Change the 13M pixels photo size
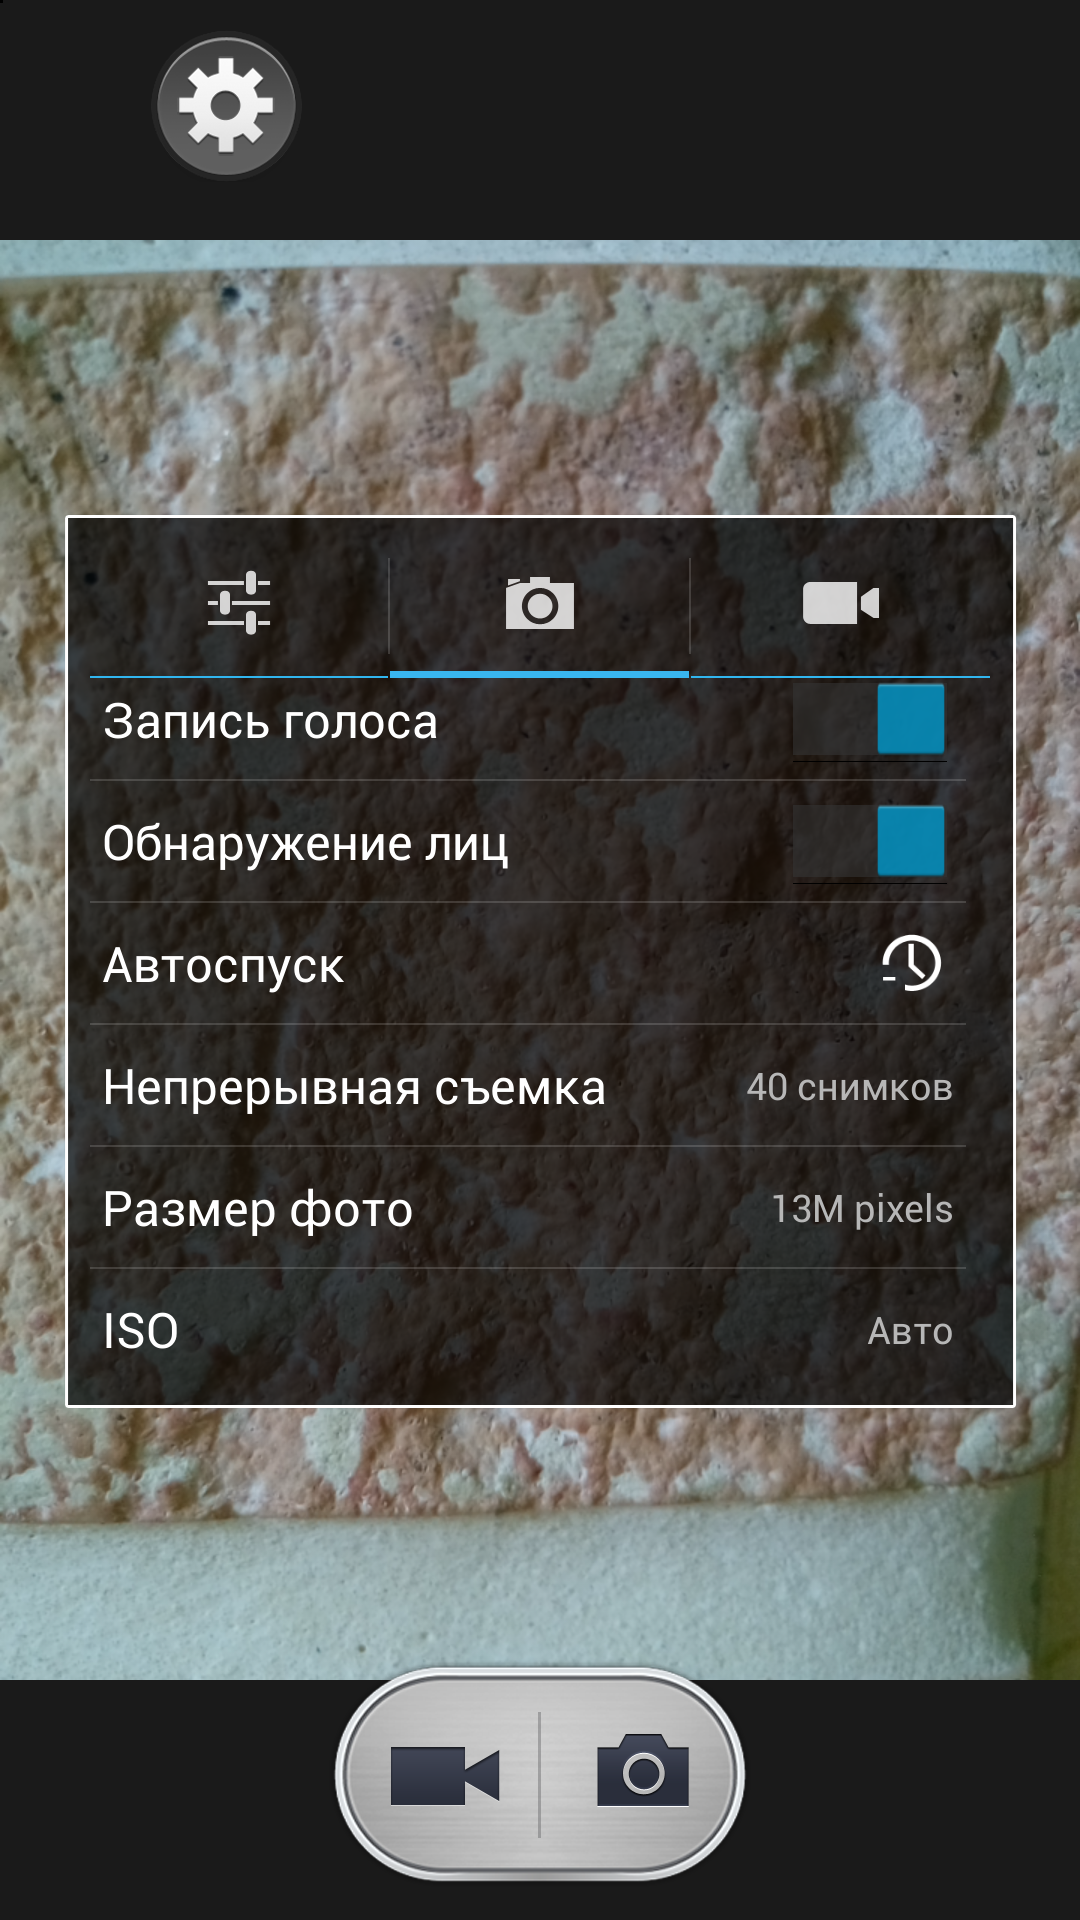1080x1920 pixels. (x=862, y=1209)
